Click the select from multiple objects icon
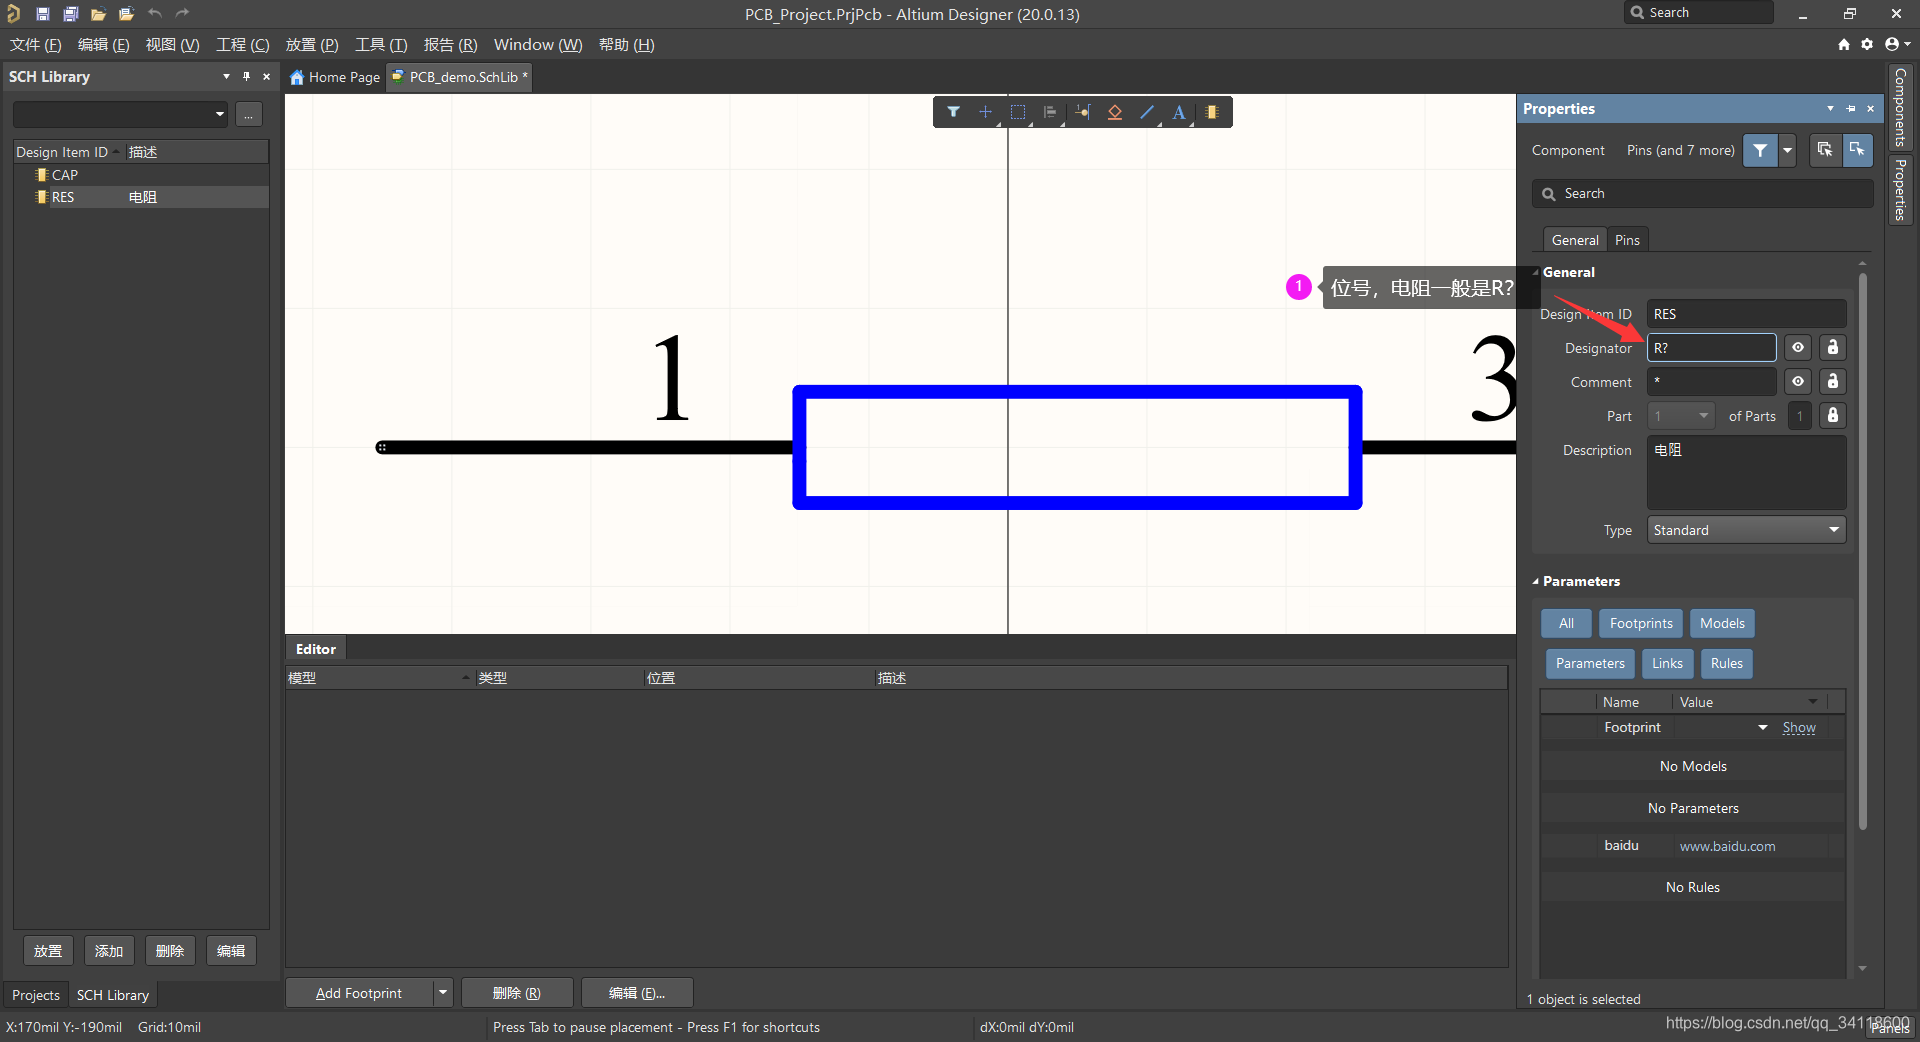 (x=1825, y=150)
